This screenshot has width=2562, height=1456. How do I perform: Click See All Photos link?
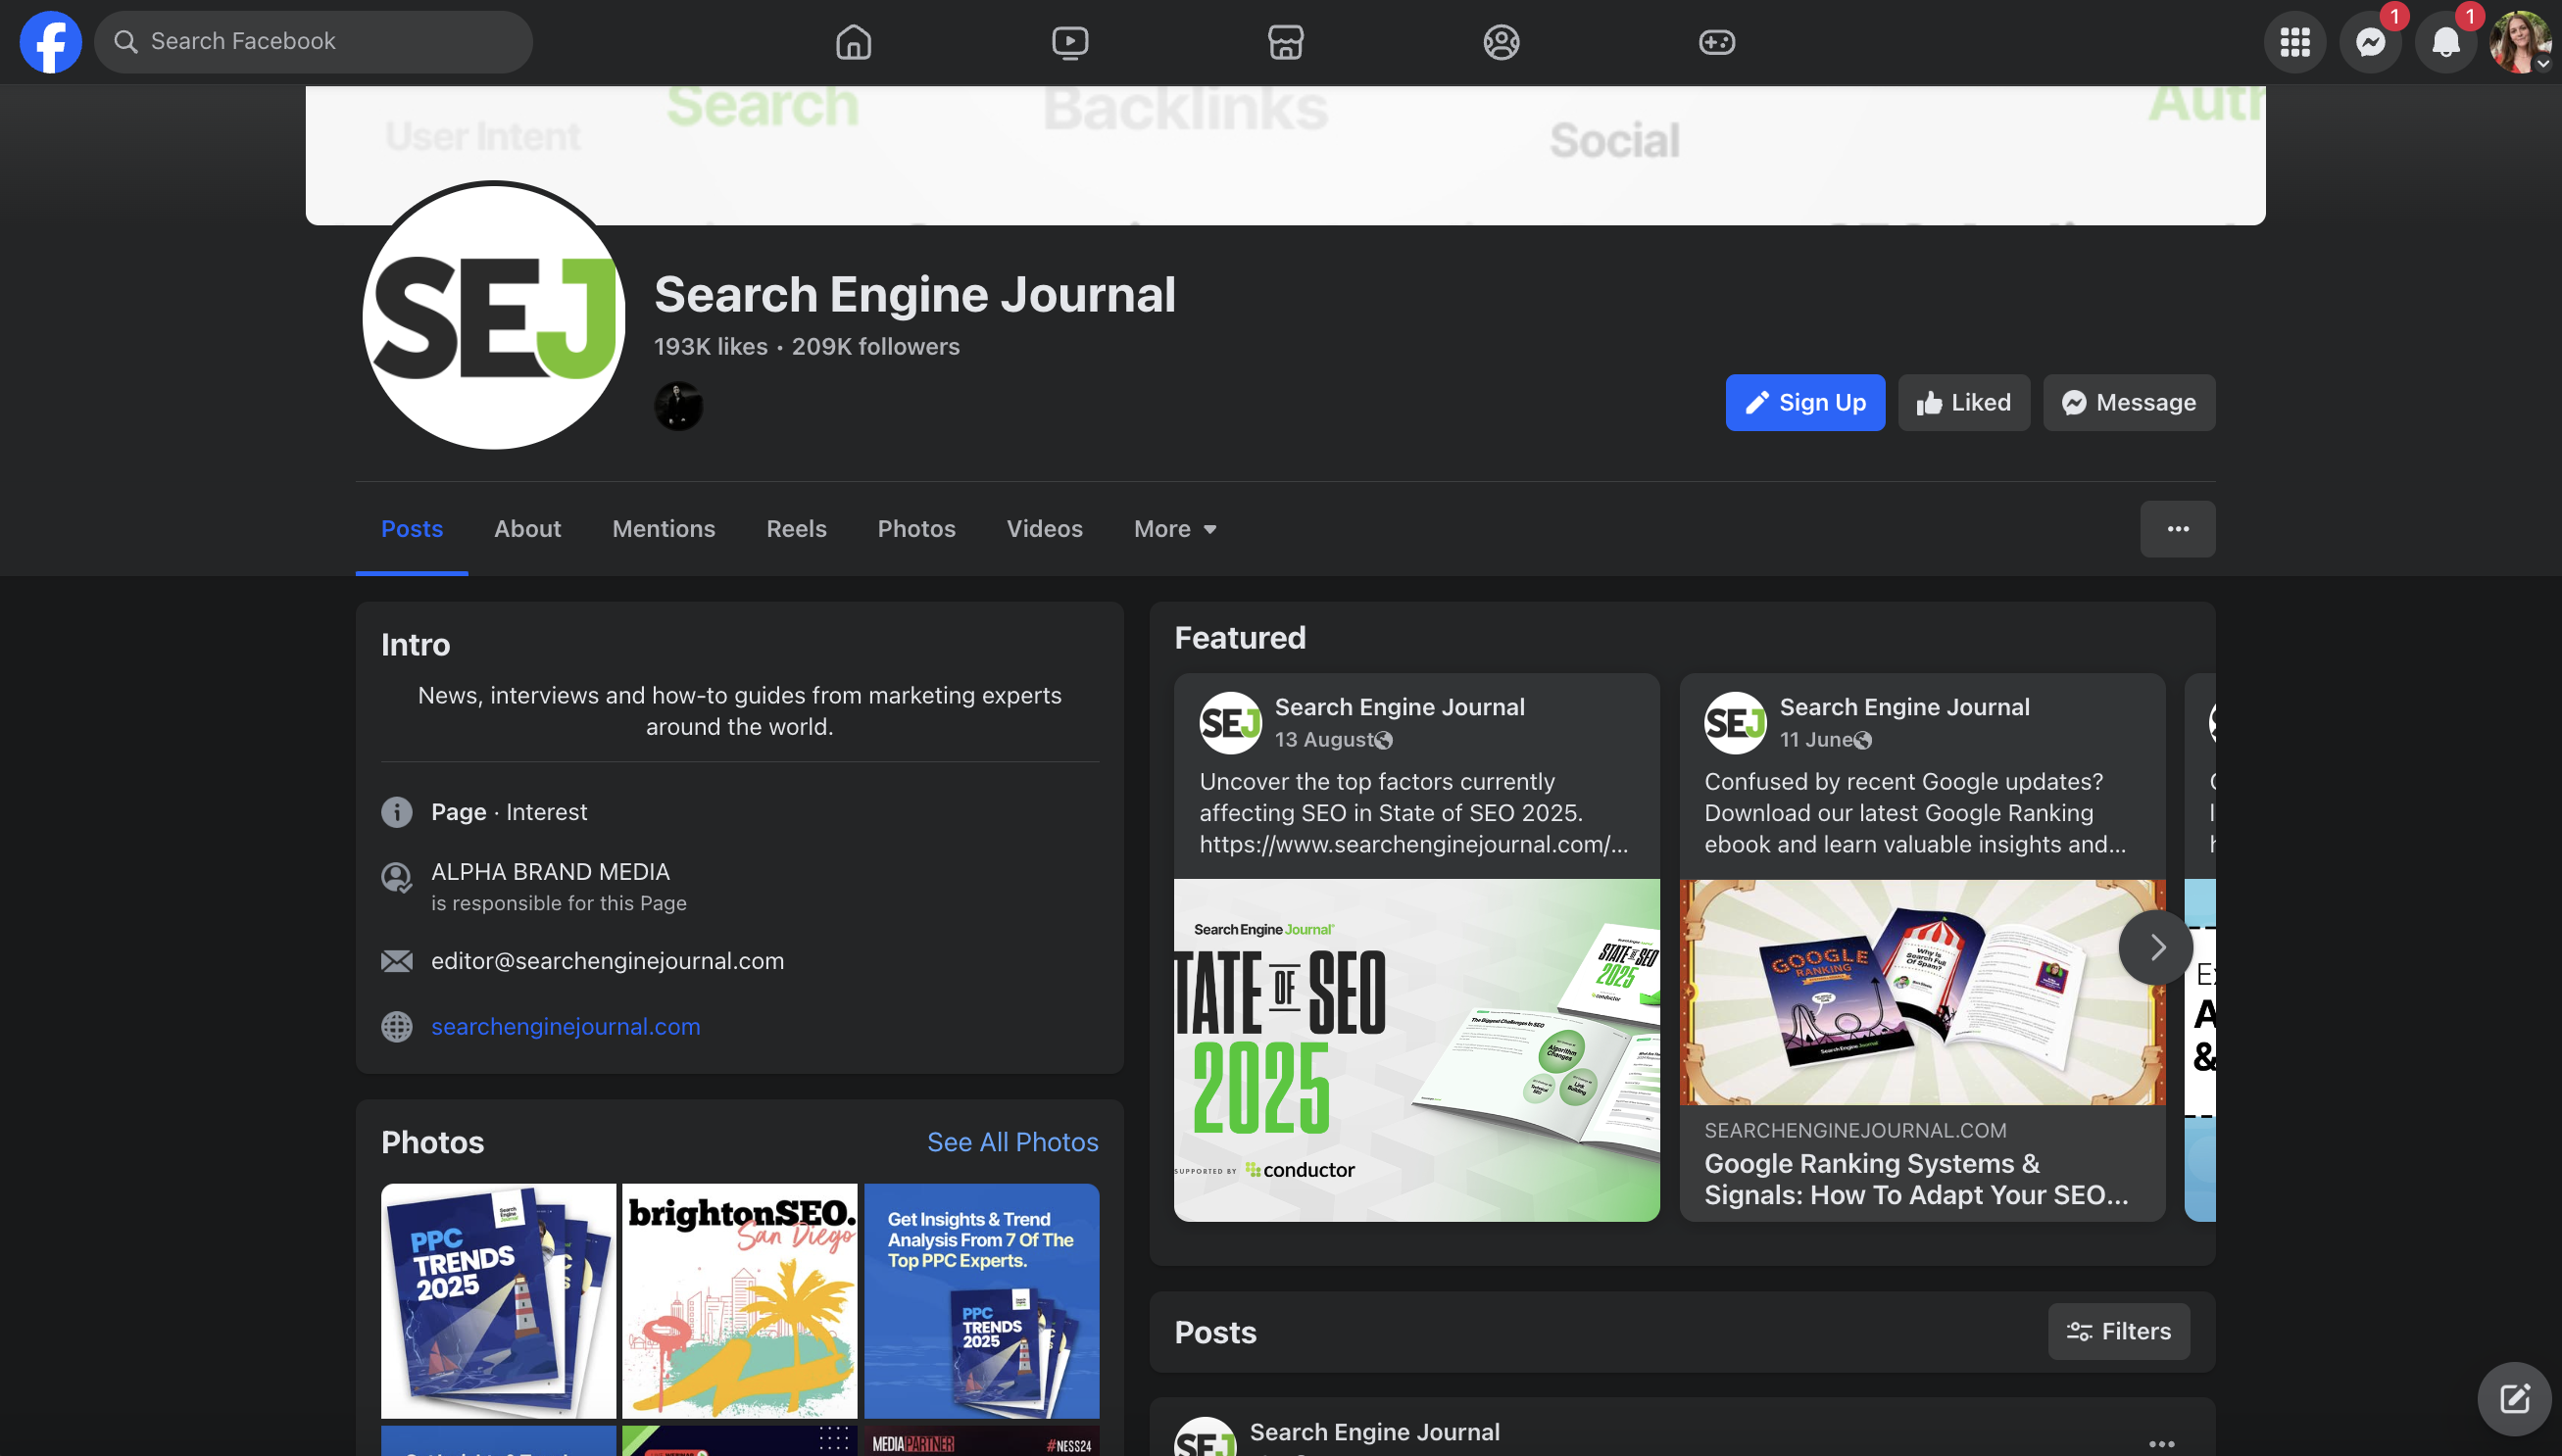click(1012, 1143)
